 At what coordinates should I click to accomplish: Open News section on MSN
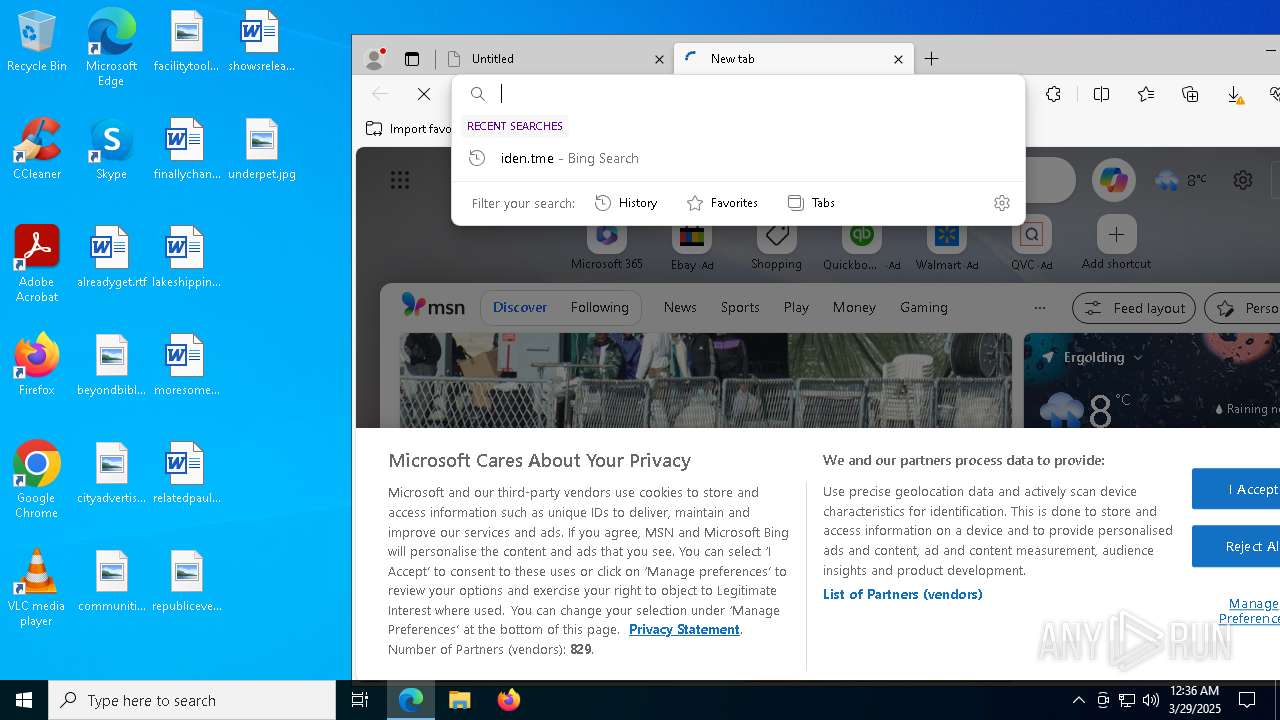click(680, 308)
